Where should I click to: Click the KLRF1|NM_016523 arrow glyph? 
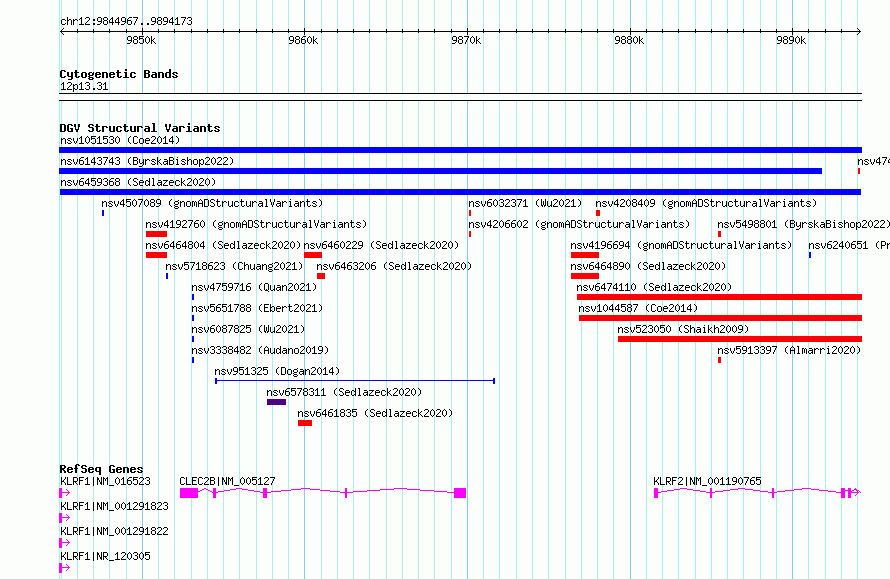[x=65, y=493]
